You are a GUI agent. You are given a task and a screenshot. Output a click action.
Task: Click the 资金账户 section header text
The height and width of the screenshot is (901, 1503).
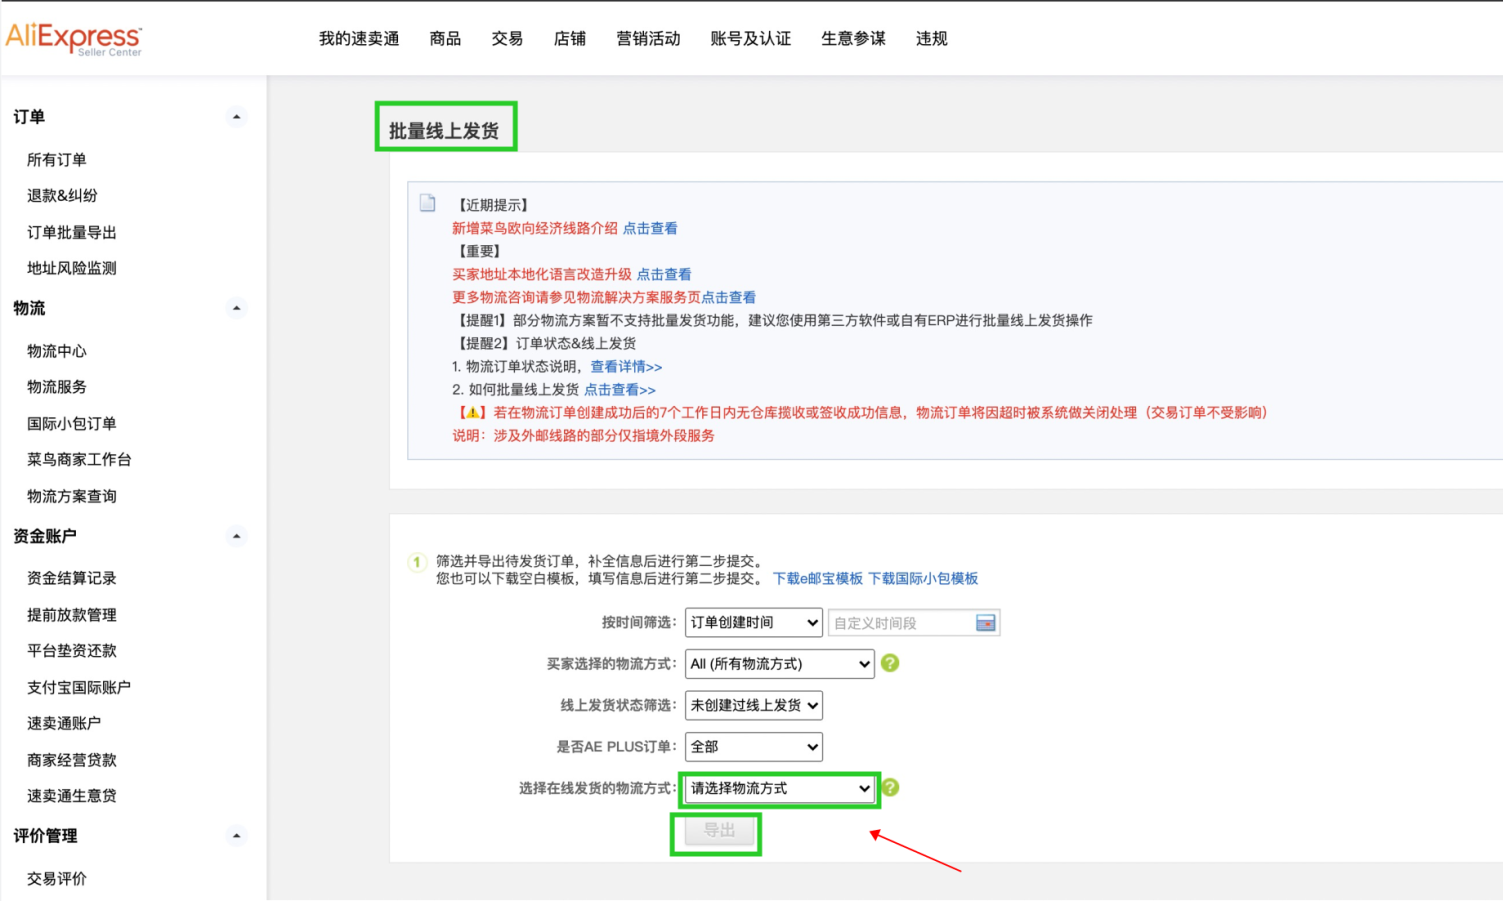(x=45, y=536)
